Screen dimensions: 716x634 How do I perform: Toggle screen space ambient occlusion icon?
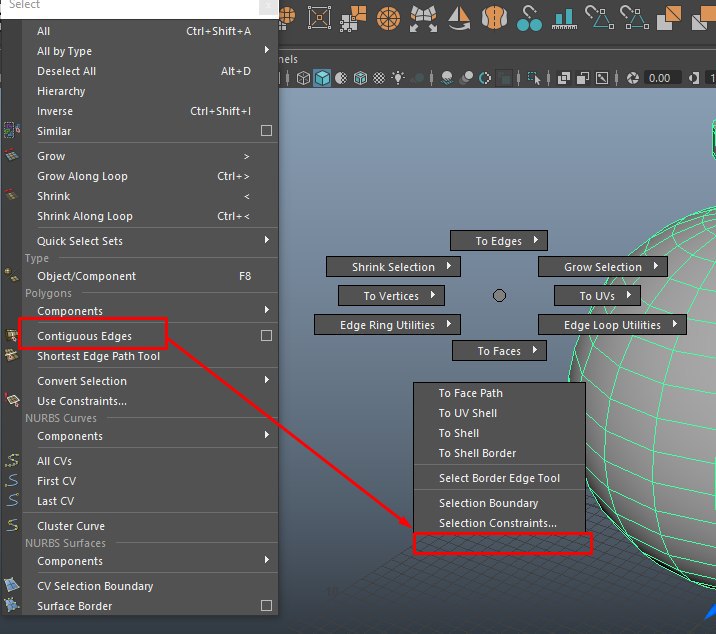[447, 78]
